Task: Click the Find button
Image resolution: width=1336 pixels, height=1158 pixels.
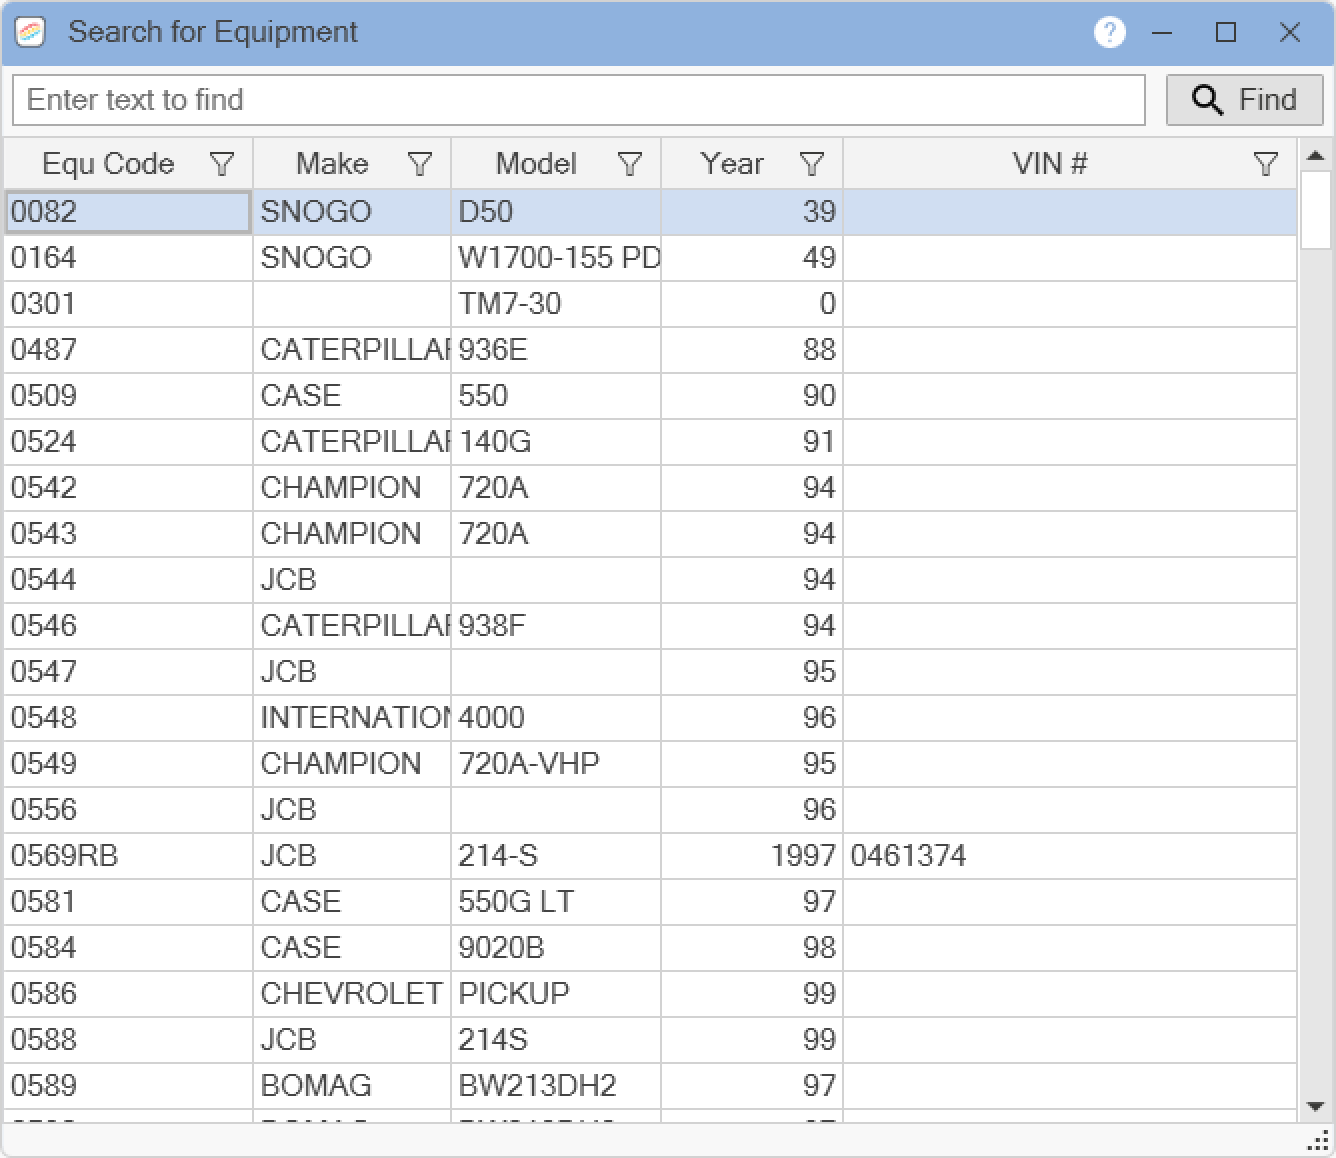Action: 1244,100
